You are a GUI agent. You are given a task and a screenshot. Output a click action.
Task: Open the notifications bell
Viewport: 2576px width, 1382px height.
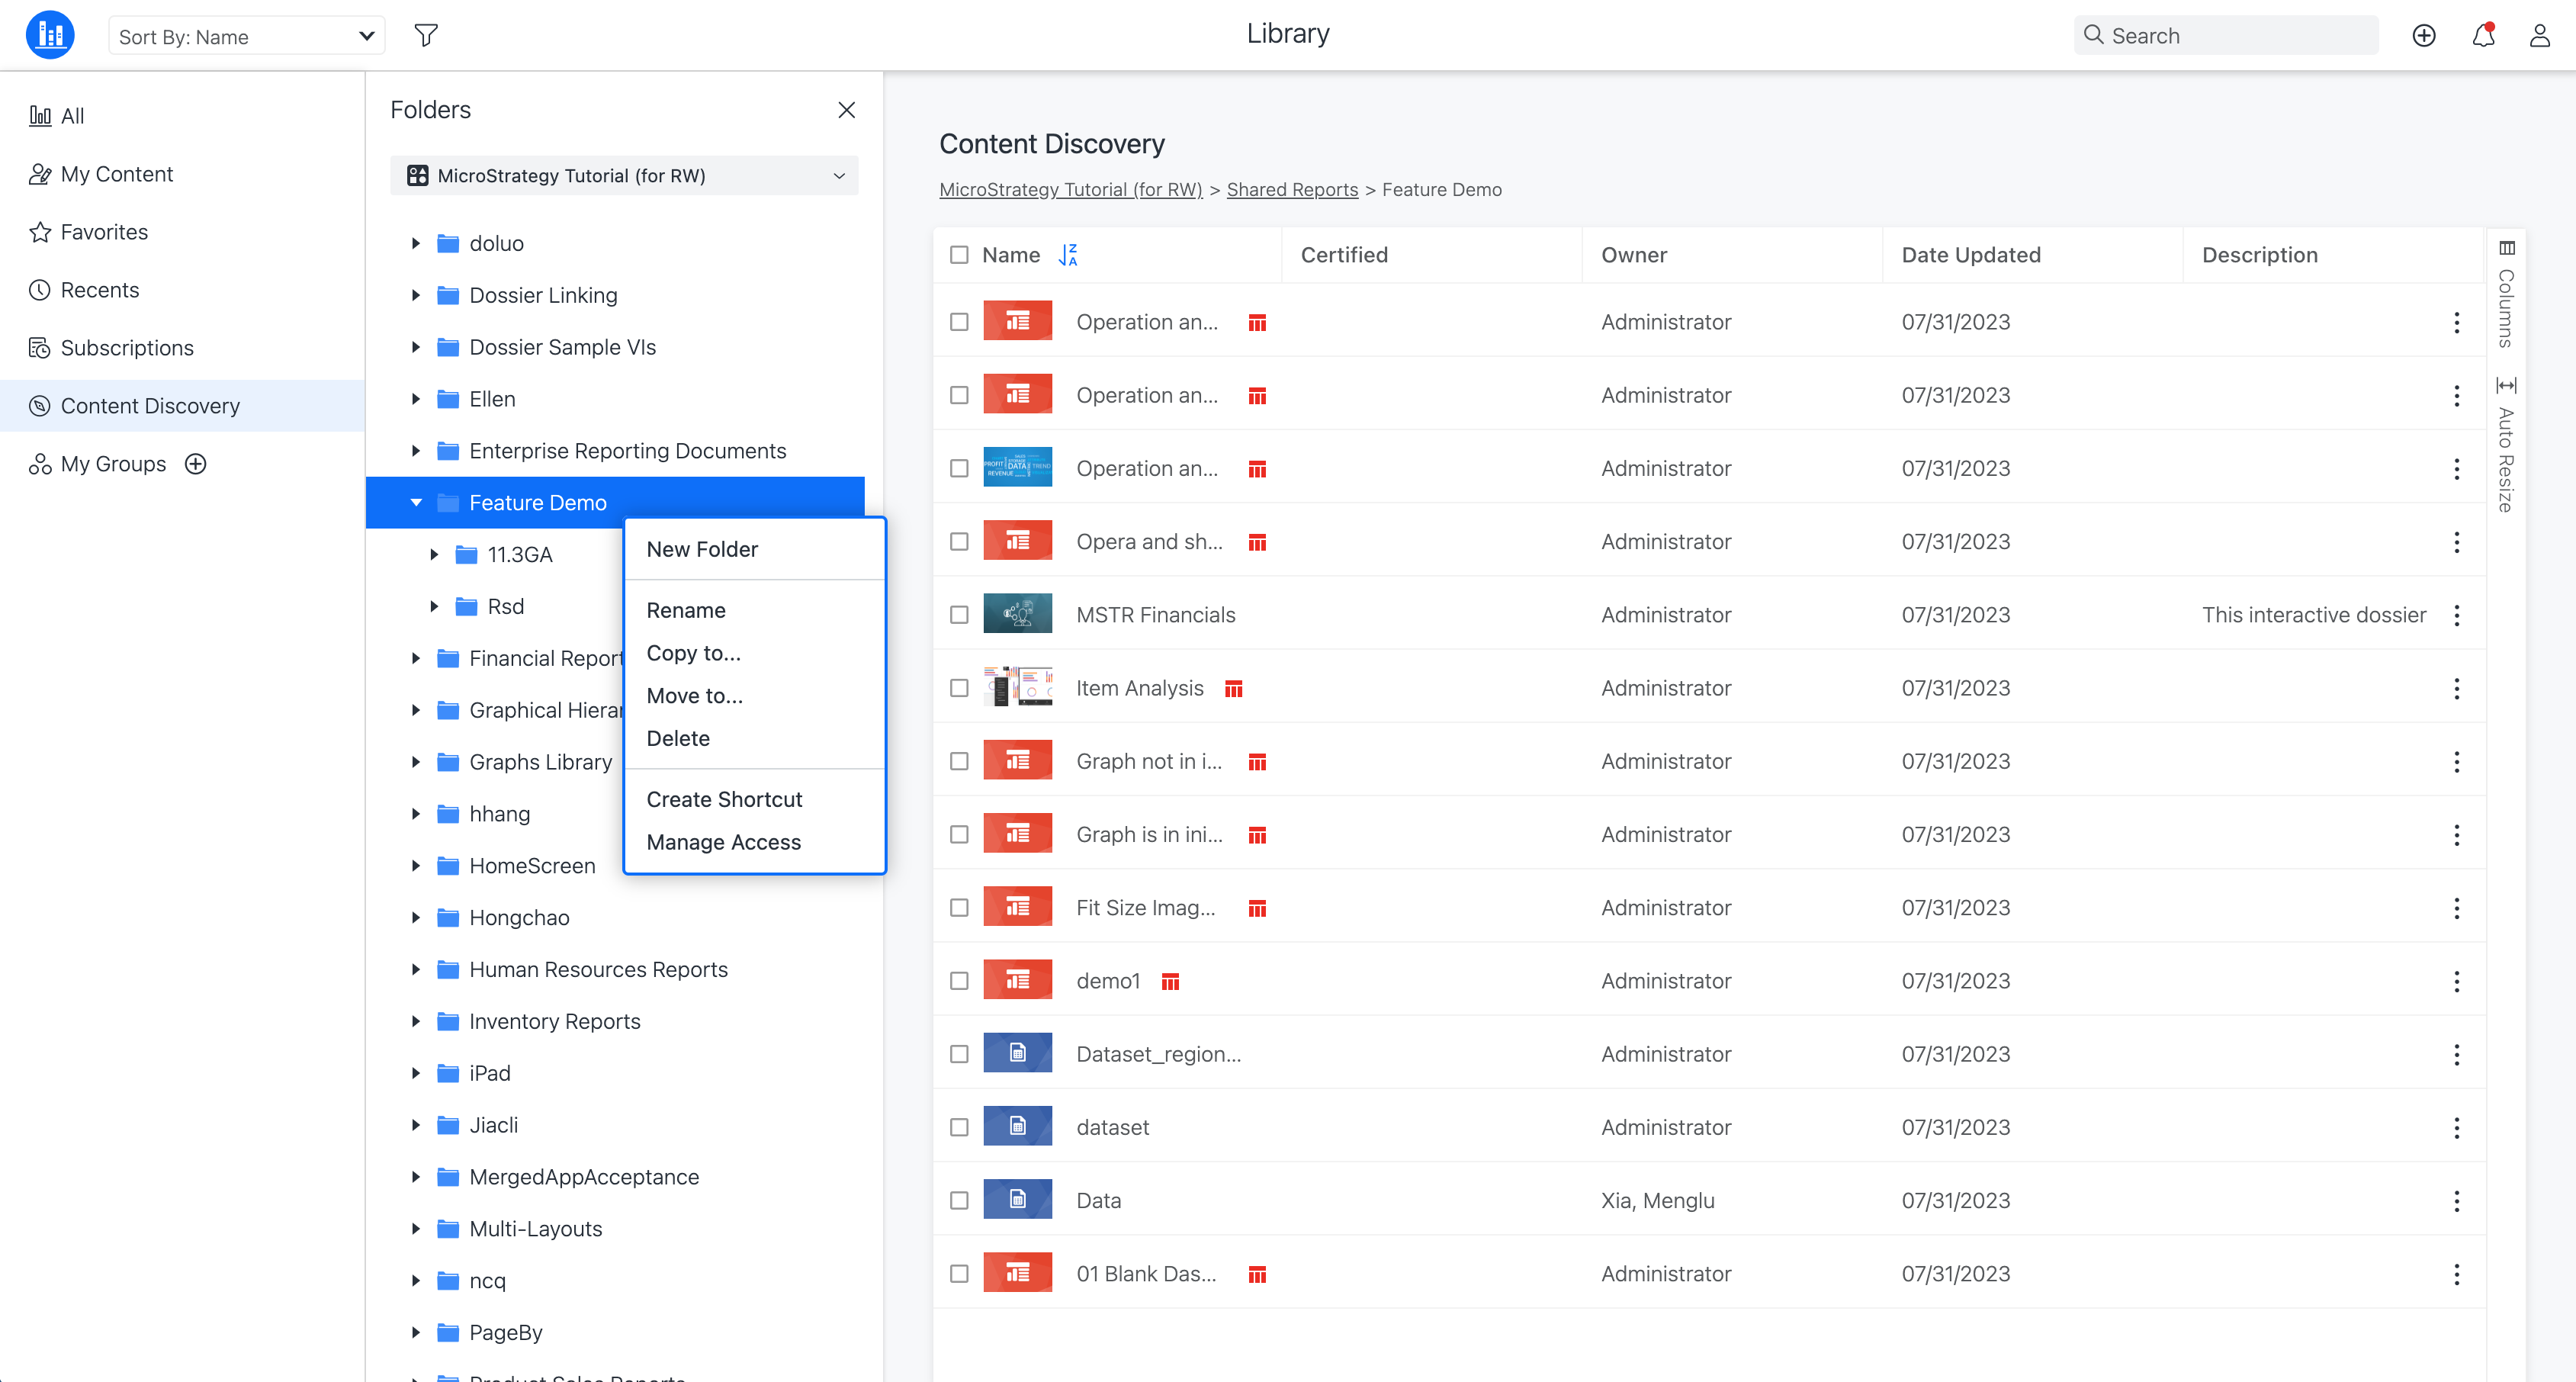point(2482,36)
